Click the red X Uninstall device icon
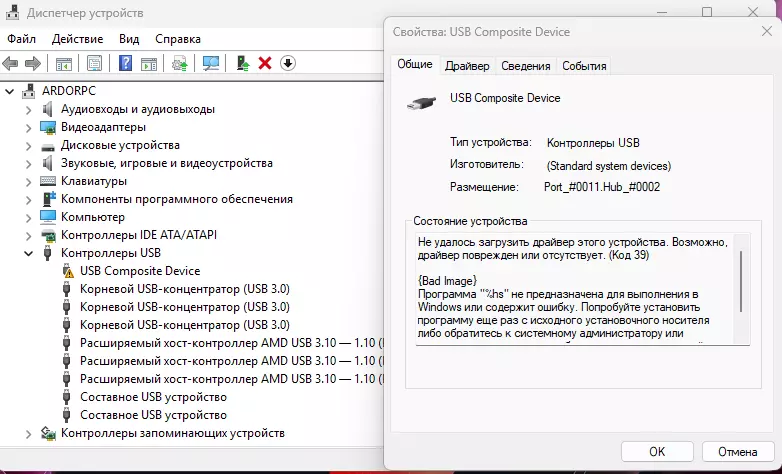This screenshot has width=782, height=474. 265,63
